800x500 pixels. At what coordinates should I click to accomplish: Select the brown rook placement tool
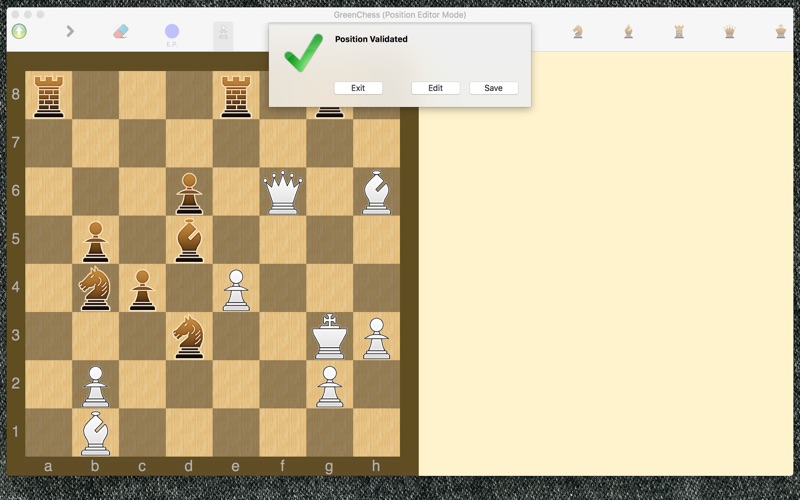point(679,32)
